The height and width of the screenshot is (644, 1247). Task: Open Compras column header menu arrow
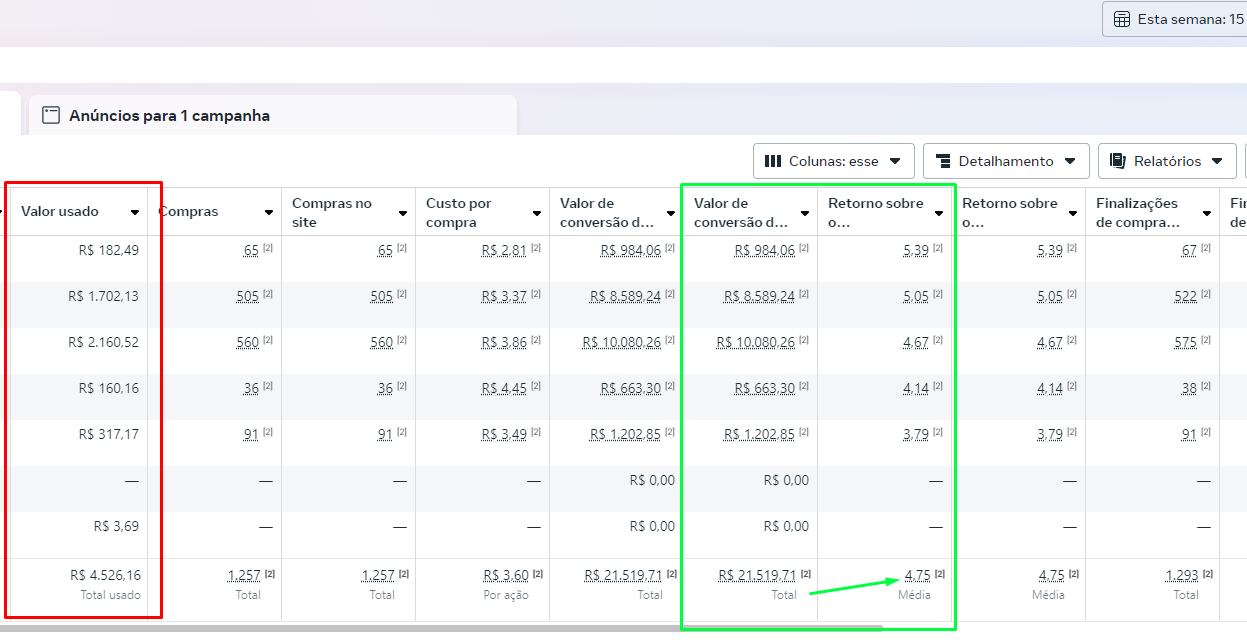click(269, 213)
